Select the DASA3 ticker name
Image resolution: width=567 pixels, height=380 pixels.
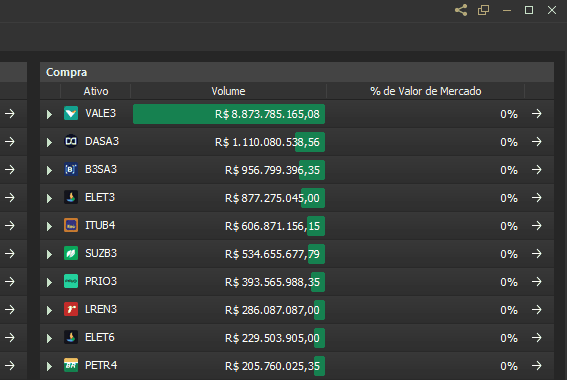[102, 141]
